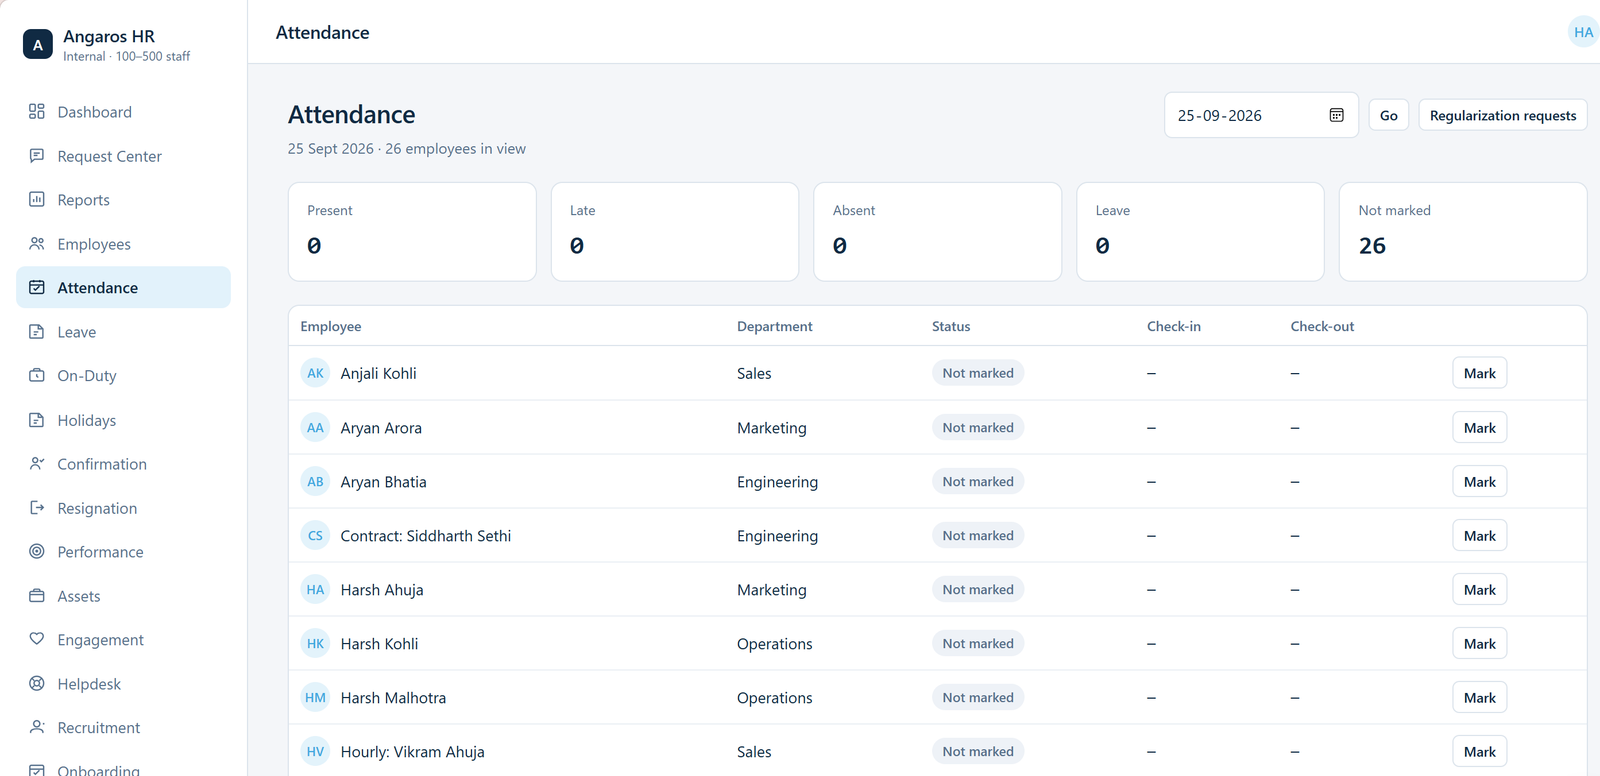Click Harsh Kohli's Operations department cell
The image size is (1600, 776).
pos(775,644)
